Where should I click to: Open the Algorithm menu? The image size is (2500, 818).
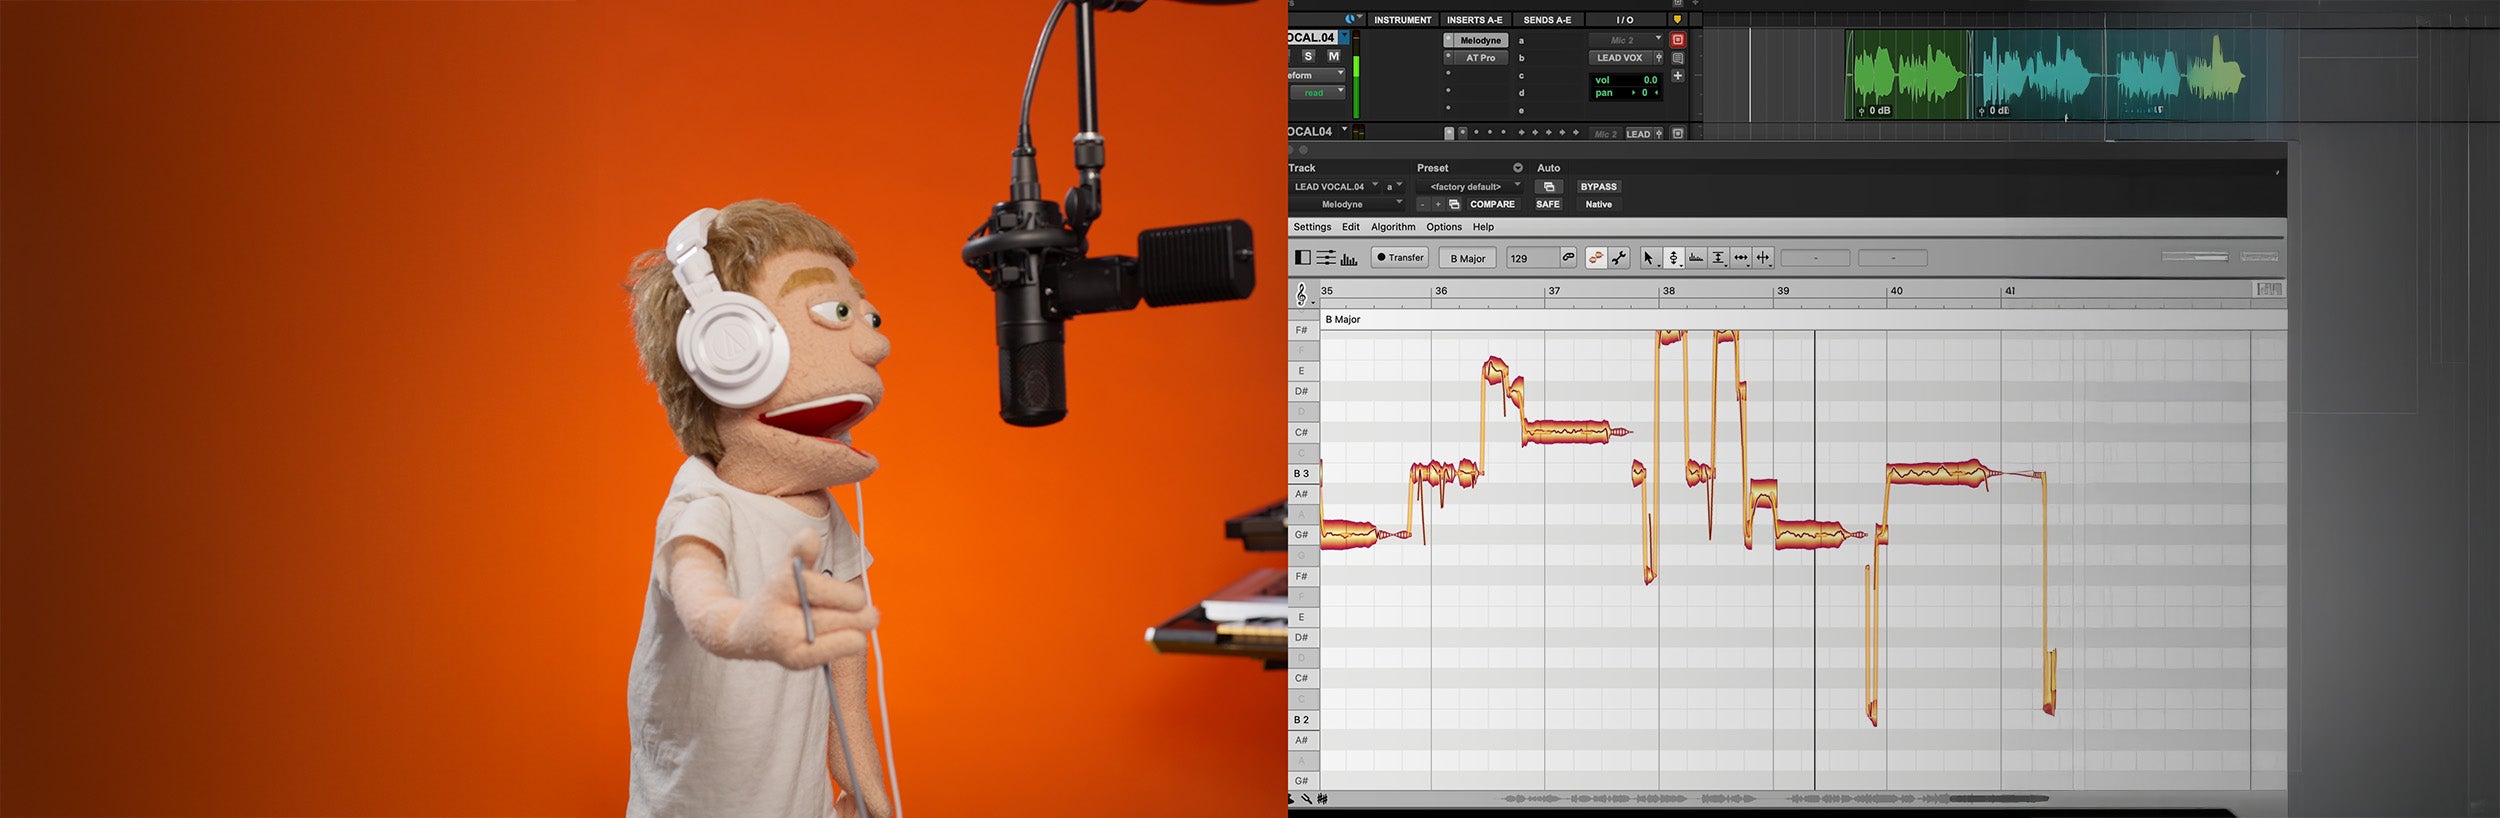pos(1392,227)
